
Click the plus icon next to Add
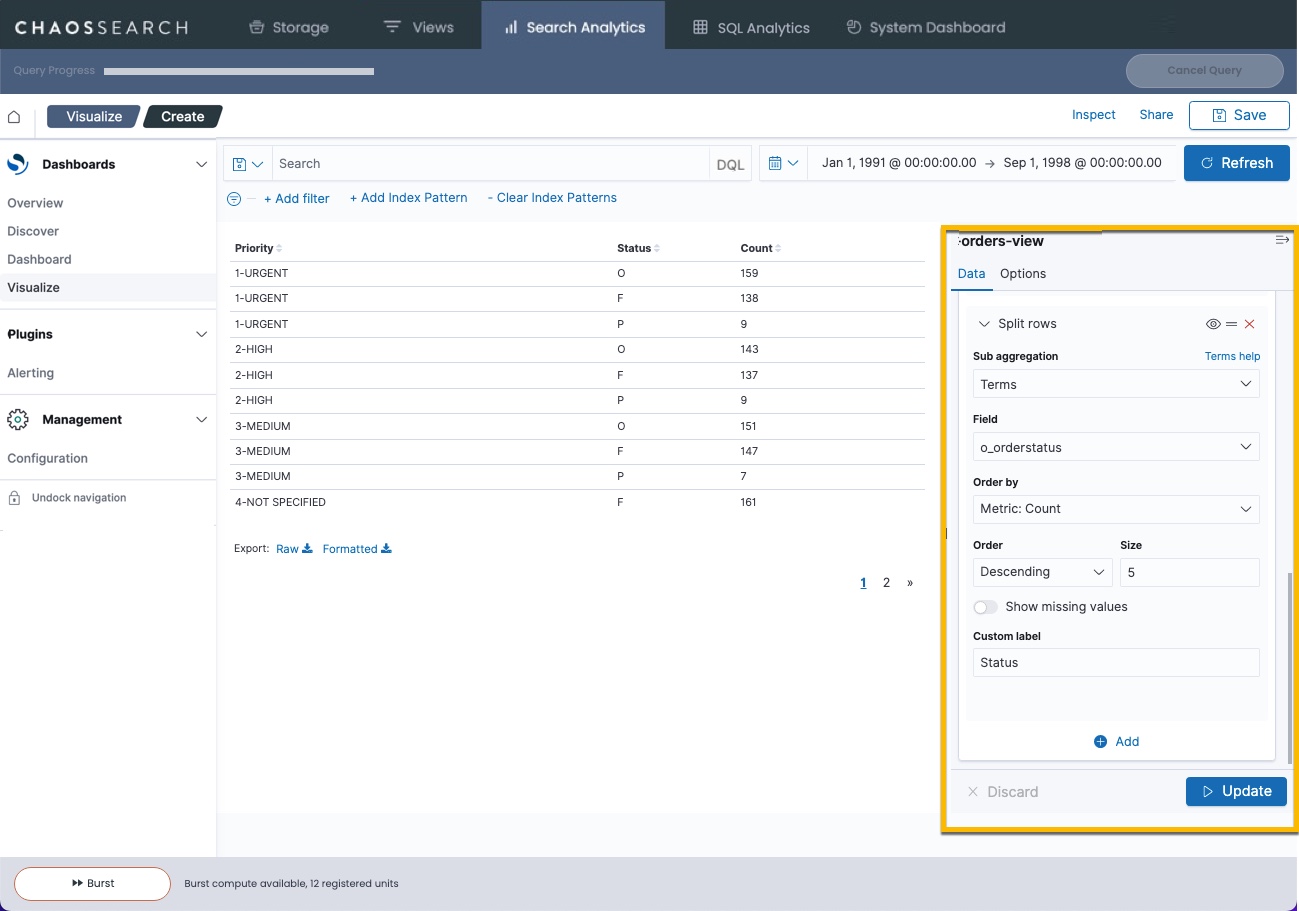point(1101,742)
